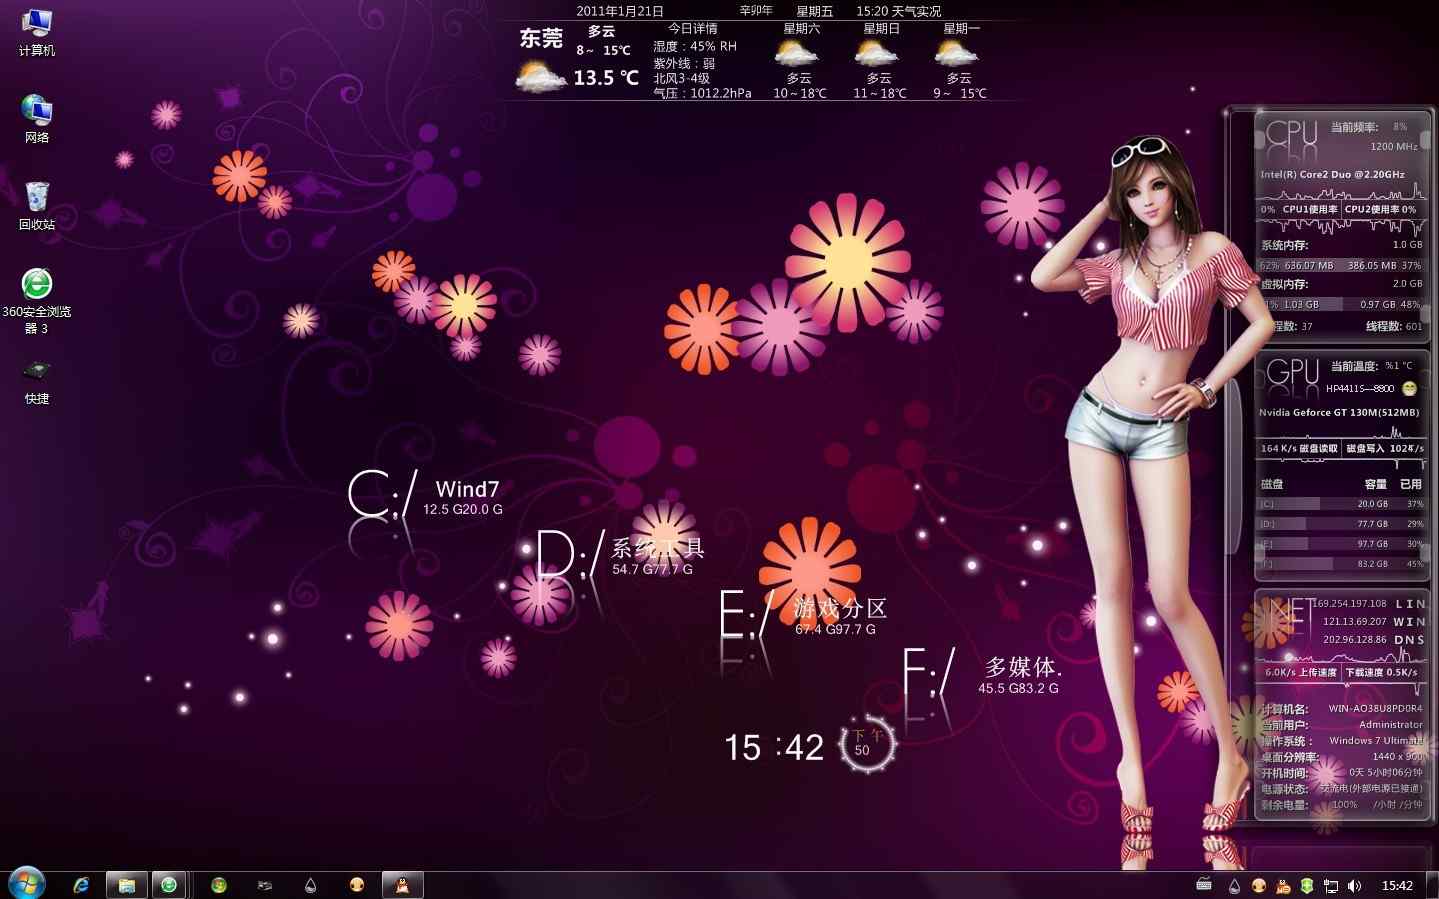This screenshot has width=1439, height=899.
Task: Open the Windows Start menu orb
Action: coord(26,884)
